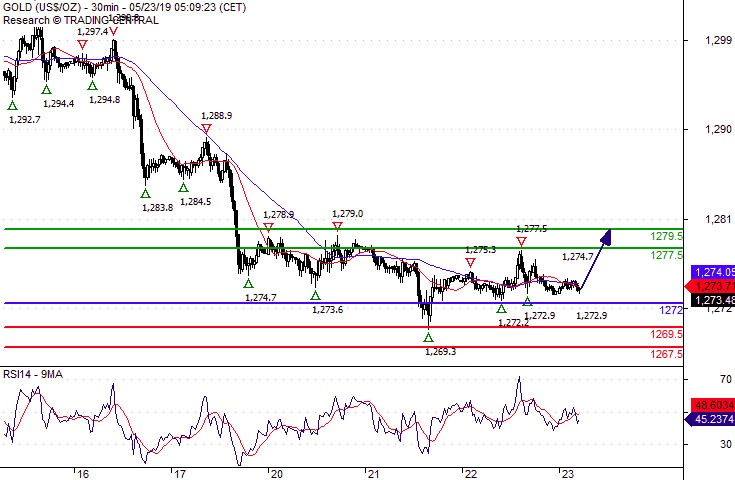
Task: Select the 1,299 price axis label
Action: coord(718,40)
